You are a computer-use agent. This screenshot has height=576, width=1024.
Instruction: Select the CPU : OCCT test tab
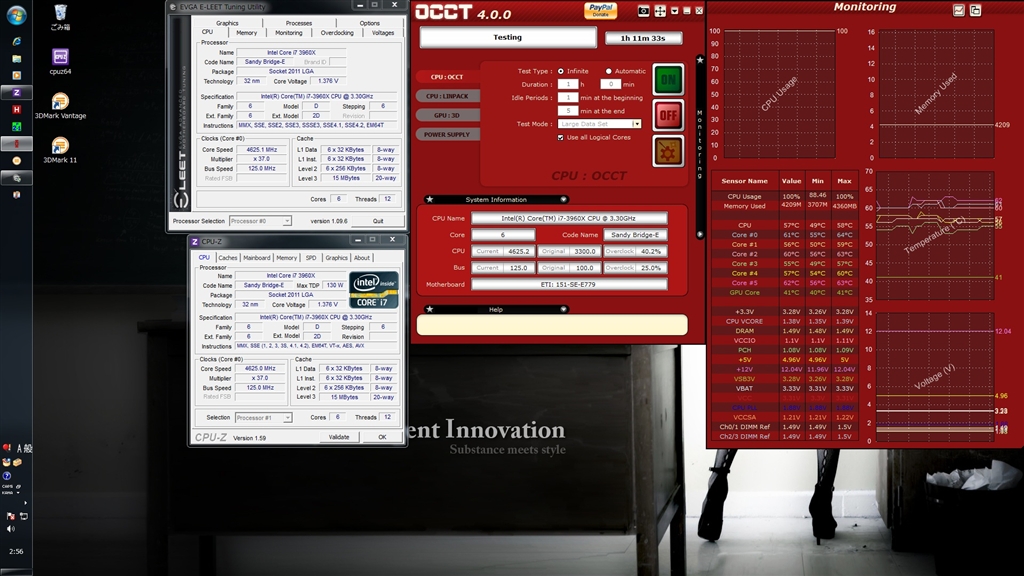point(447,77)
